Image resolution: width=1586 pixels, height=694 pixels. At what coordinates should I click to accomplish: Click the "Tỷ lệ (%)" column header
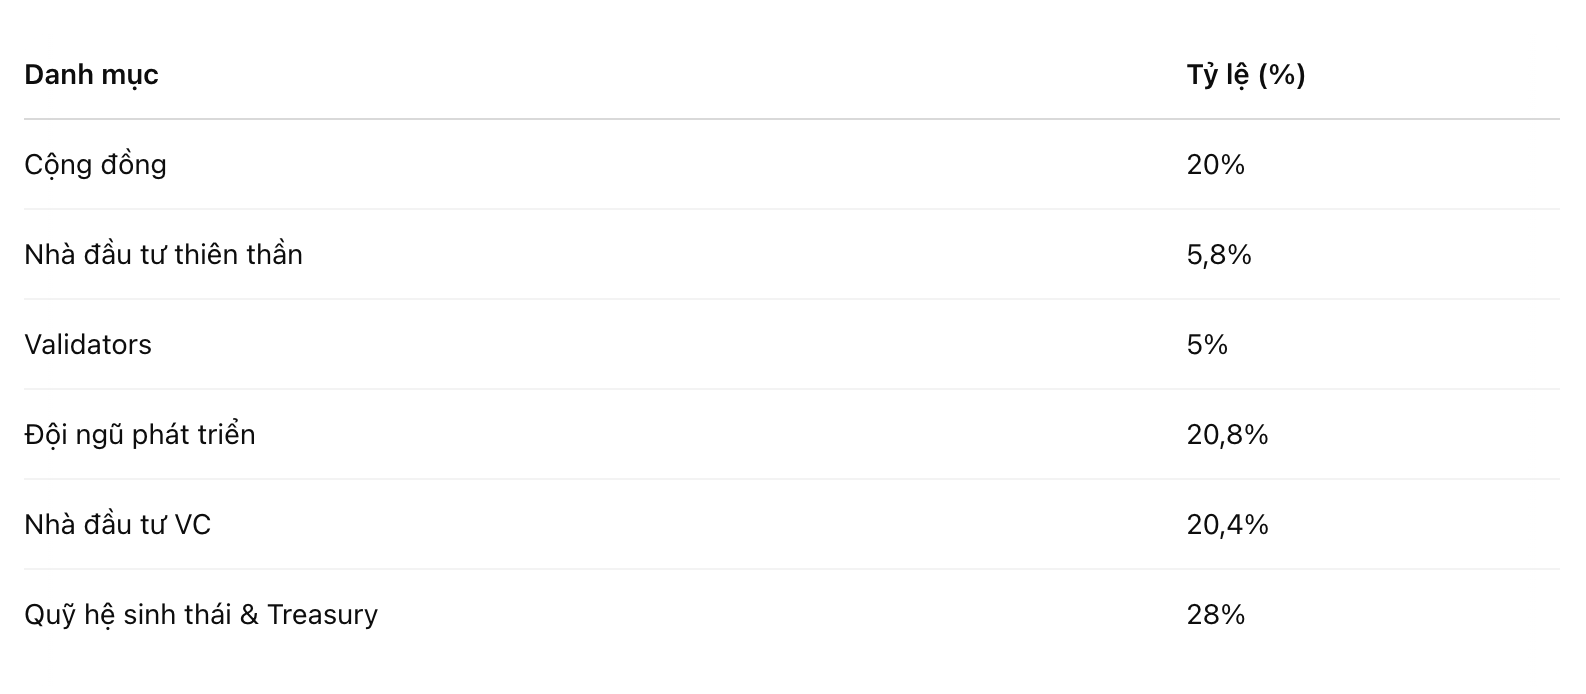pyautogui.click(x=1246, y=75)
